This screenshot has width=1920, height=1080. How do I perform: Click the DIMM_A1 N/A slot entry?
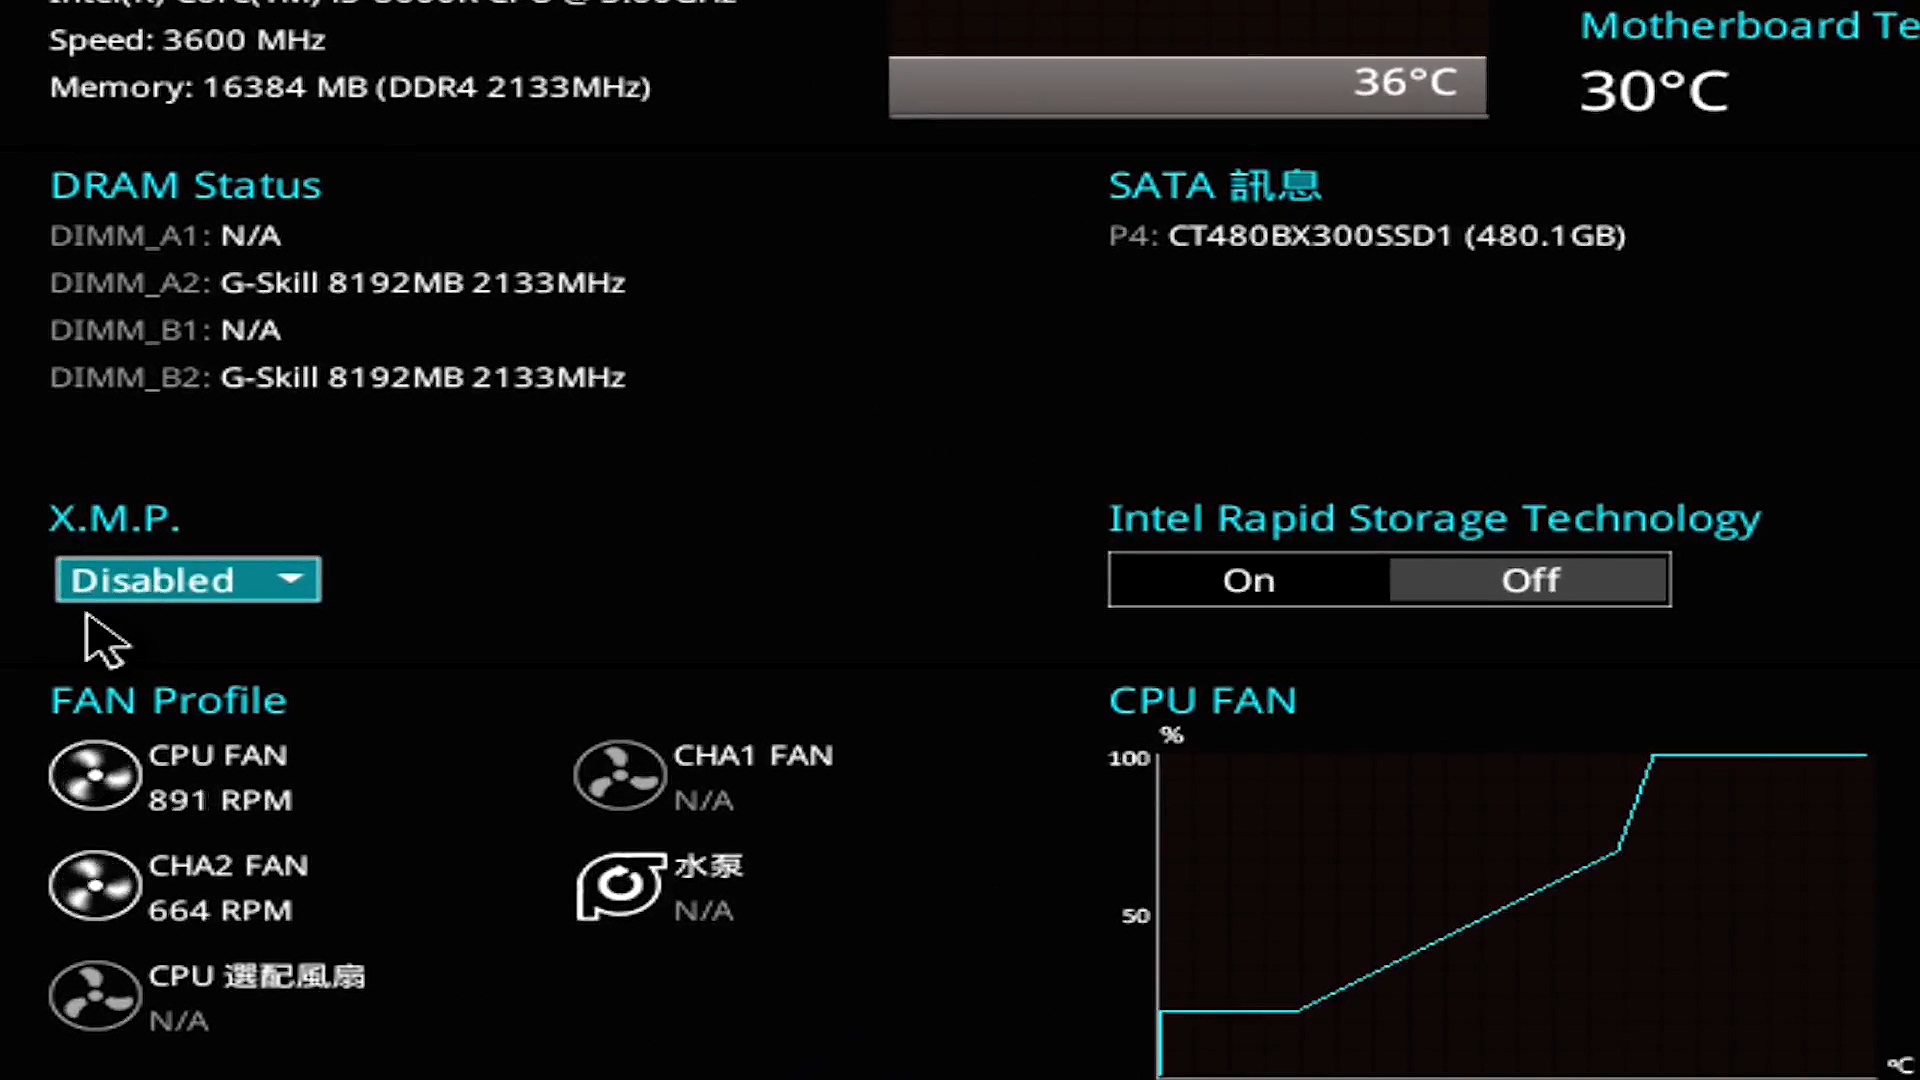coord(165,236)
